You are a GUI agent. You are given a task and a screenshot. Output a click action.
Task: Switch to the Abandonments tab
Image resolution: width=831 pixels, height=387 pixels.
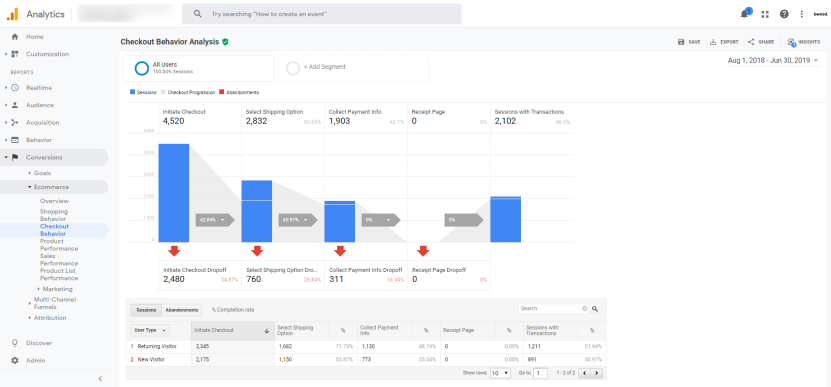tap(182, 310)
